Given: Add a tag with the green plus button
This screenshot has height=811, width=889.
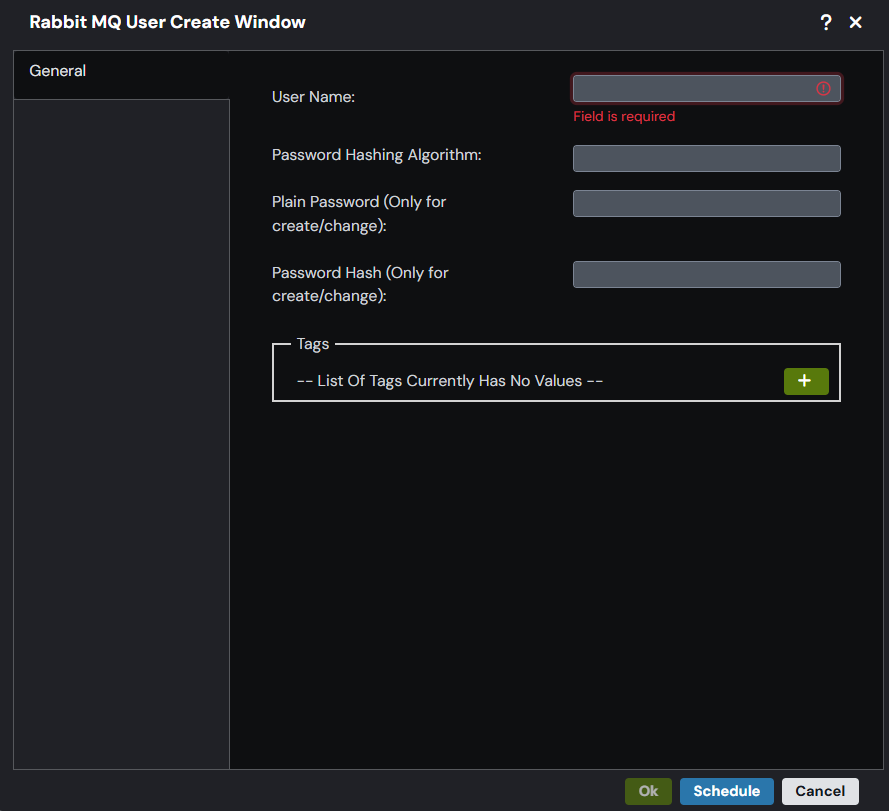Looking at the screenshot, I should 806,381.
